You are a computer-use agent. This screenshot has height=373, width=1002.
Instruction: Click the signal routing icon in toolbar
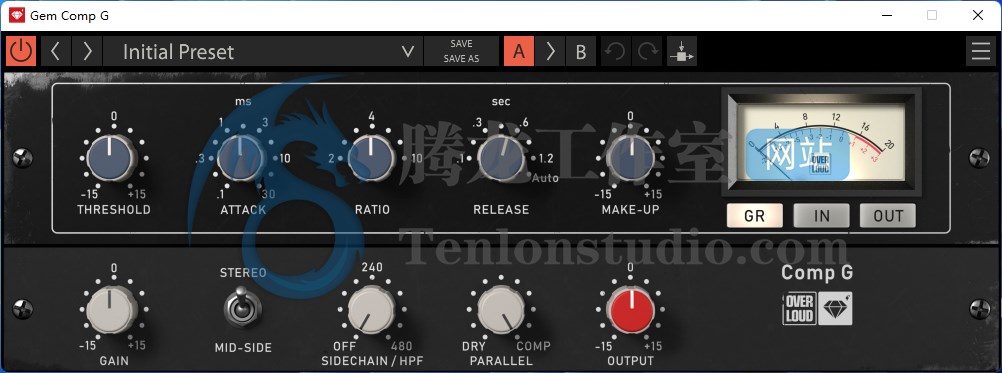point(682,52)
